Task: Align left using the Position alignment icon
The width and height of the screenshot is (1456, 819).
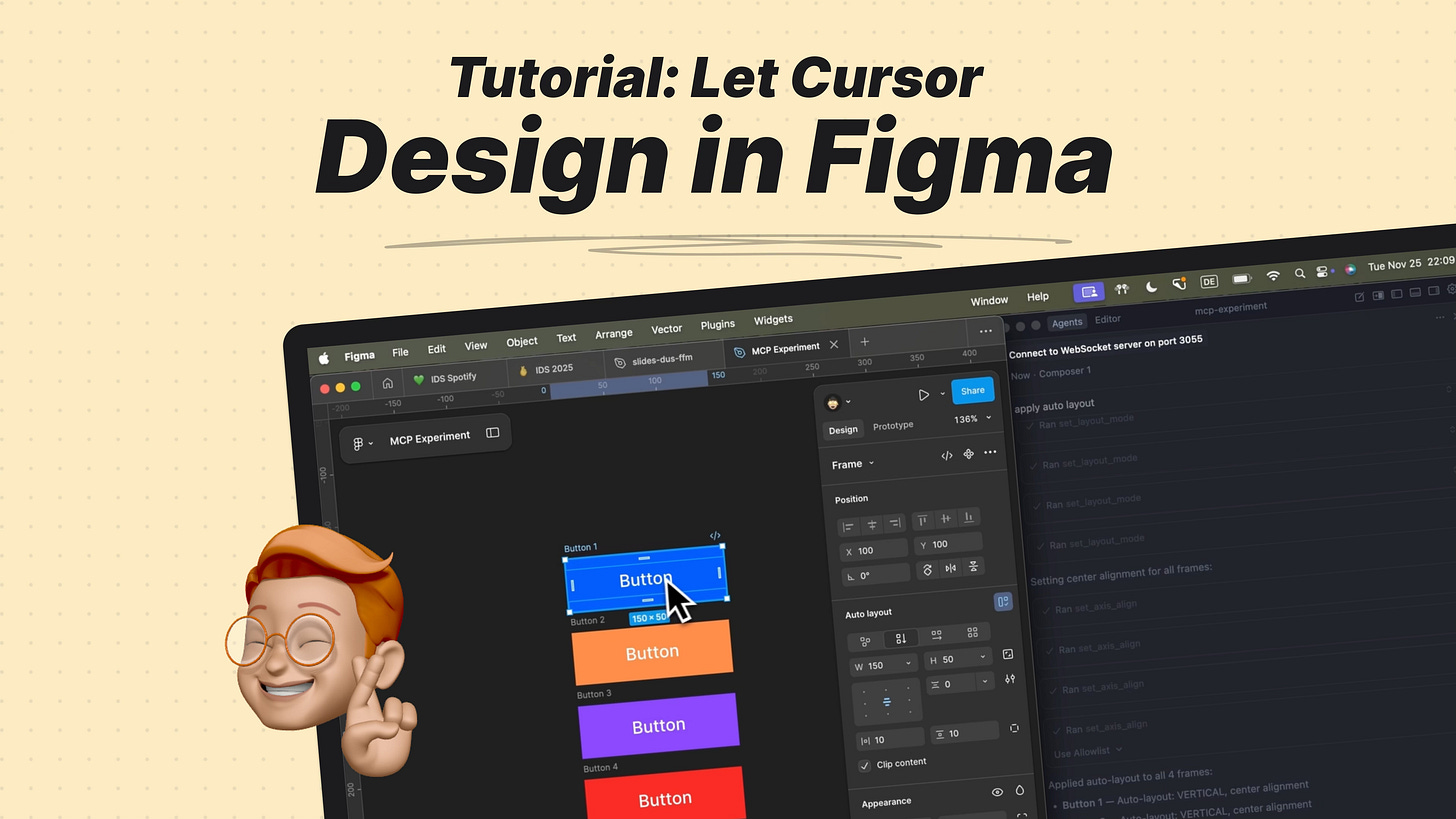Action: [849, 526]
